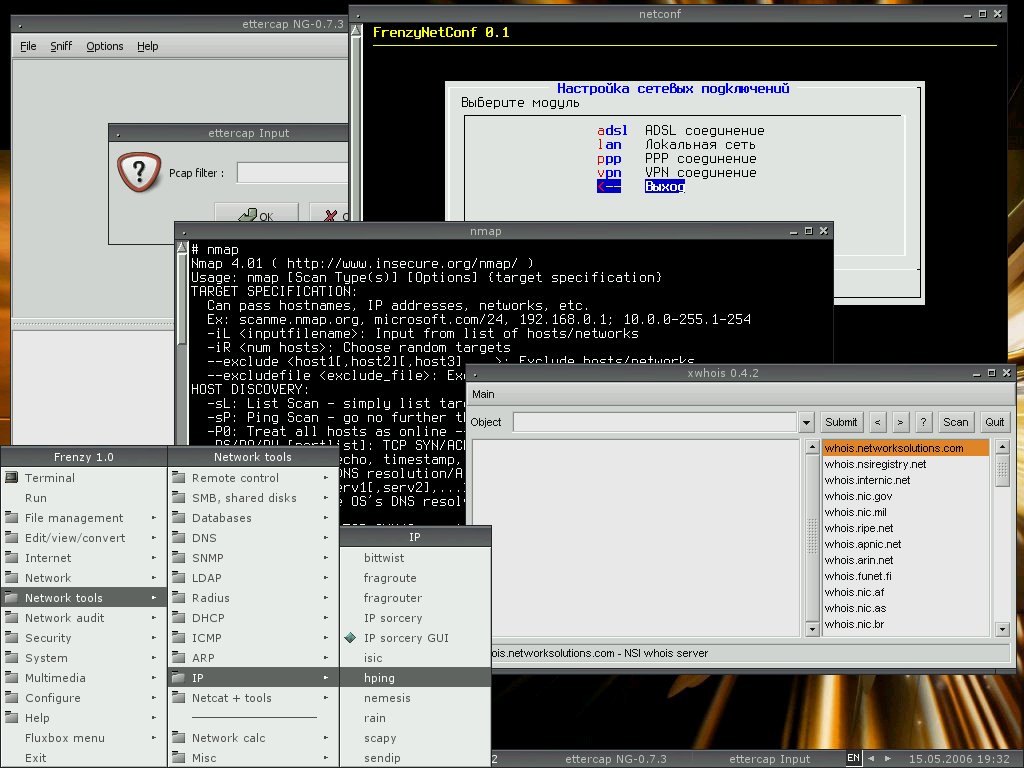This screenshot has height=768, width=1024.
Task: Click the Security folder icon
Action: tap(12, 637)
